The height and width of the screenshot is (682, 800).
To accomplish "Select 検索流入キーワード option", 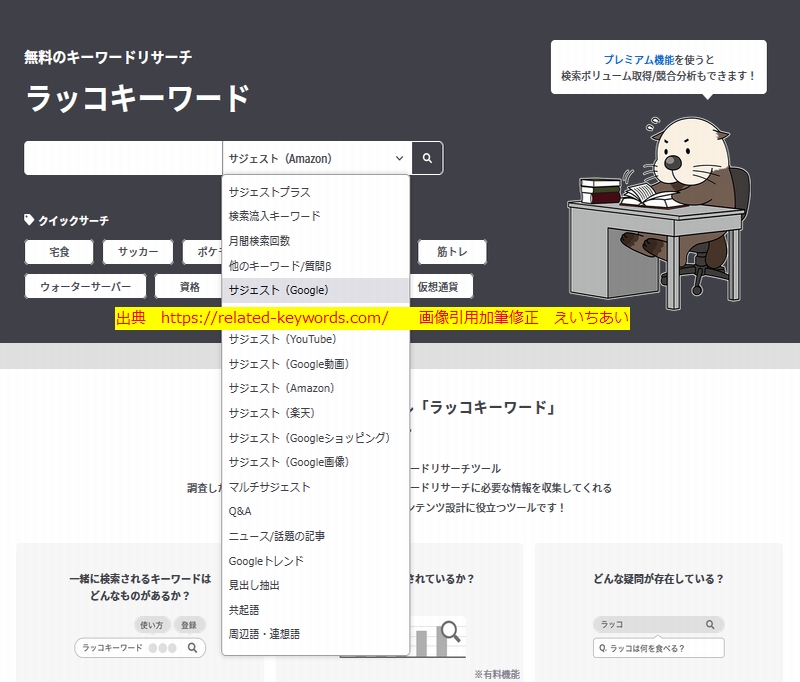I will (x=316, y=216).
